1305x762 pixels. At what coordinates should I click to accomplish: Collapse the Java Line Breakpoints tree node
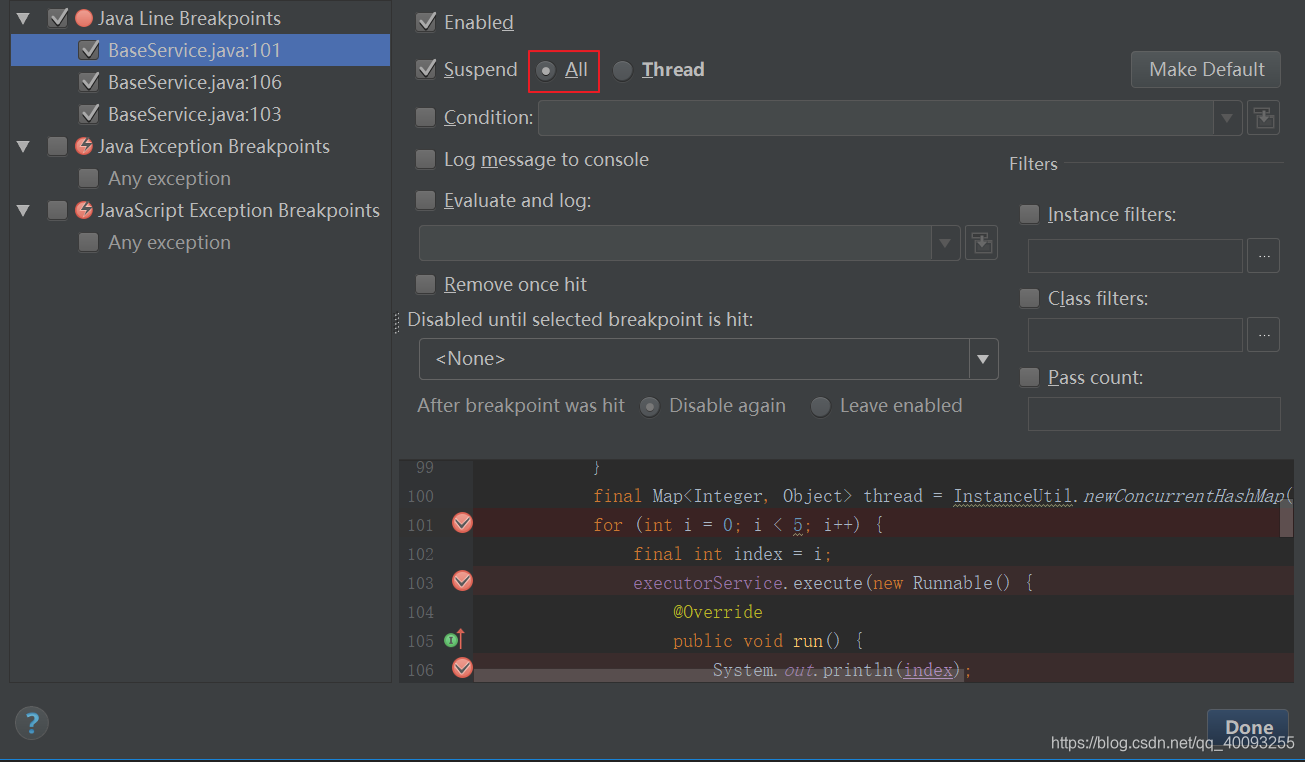coord(24,18)
